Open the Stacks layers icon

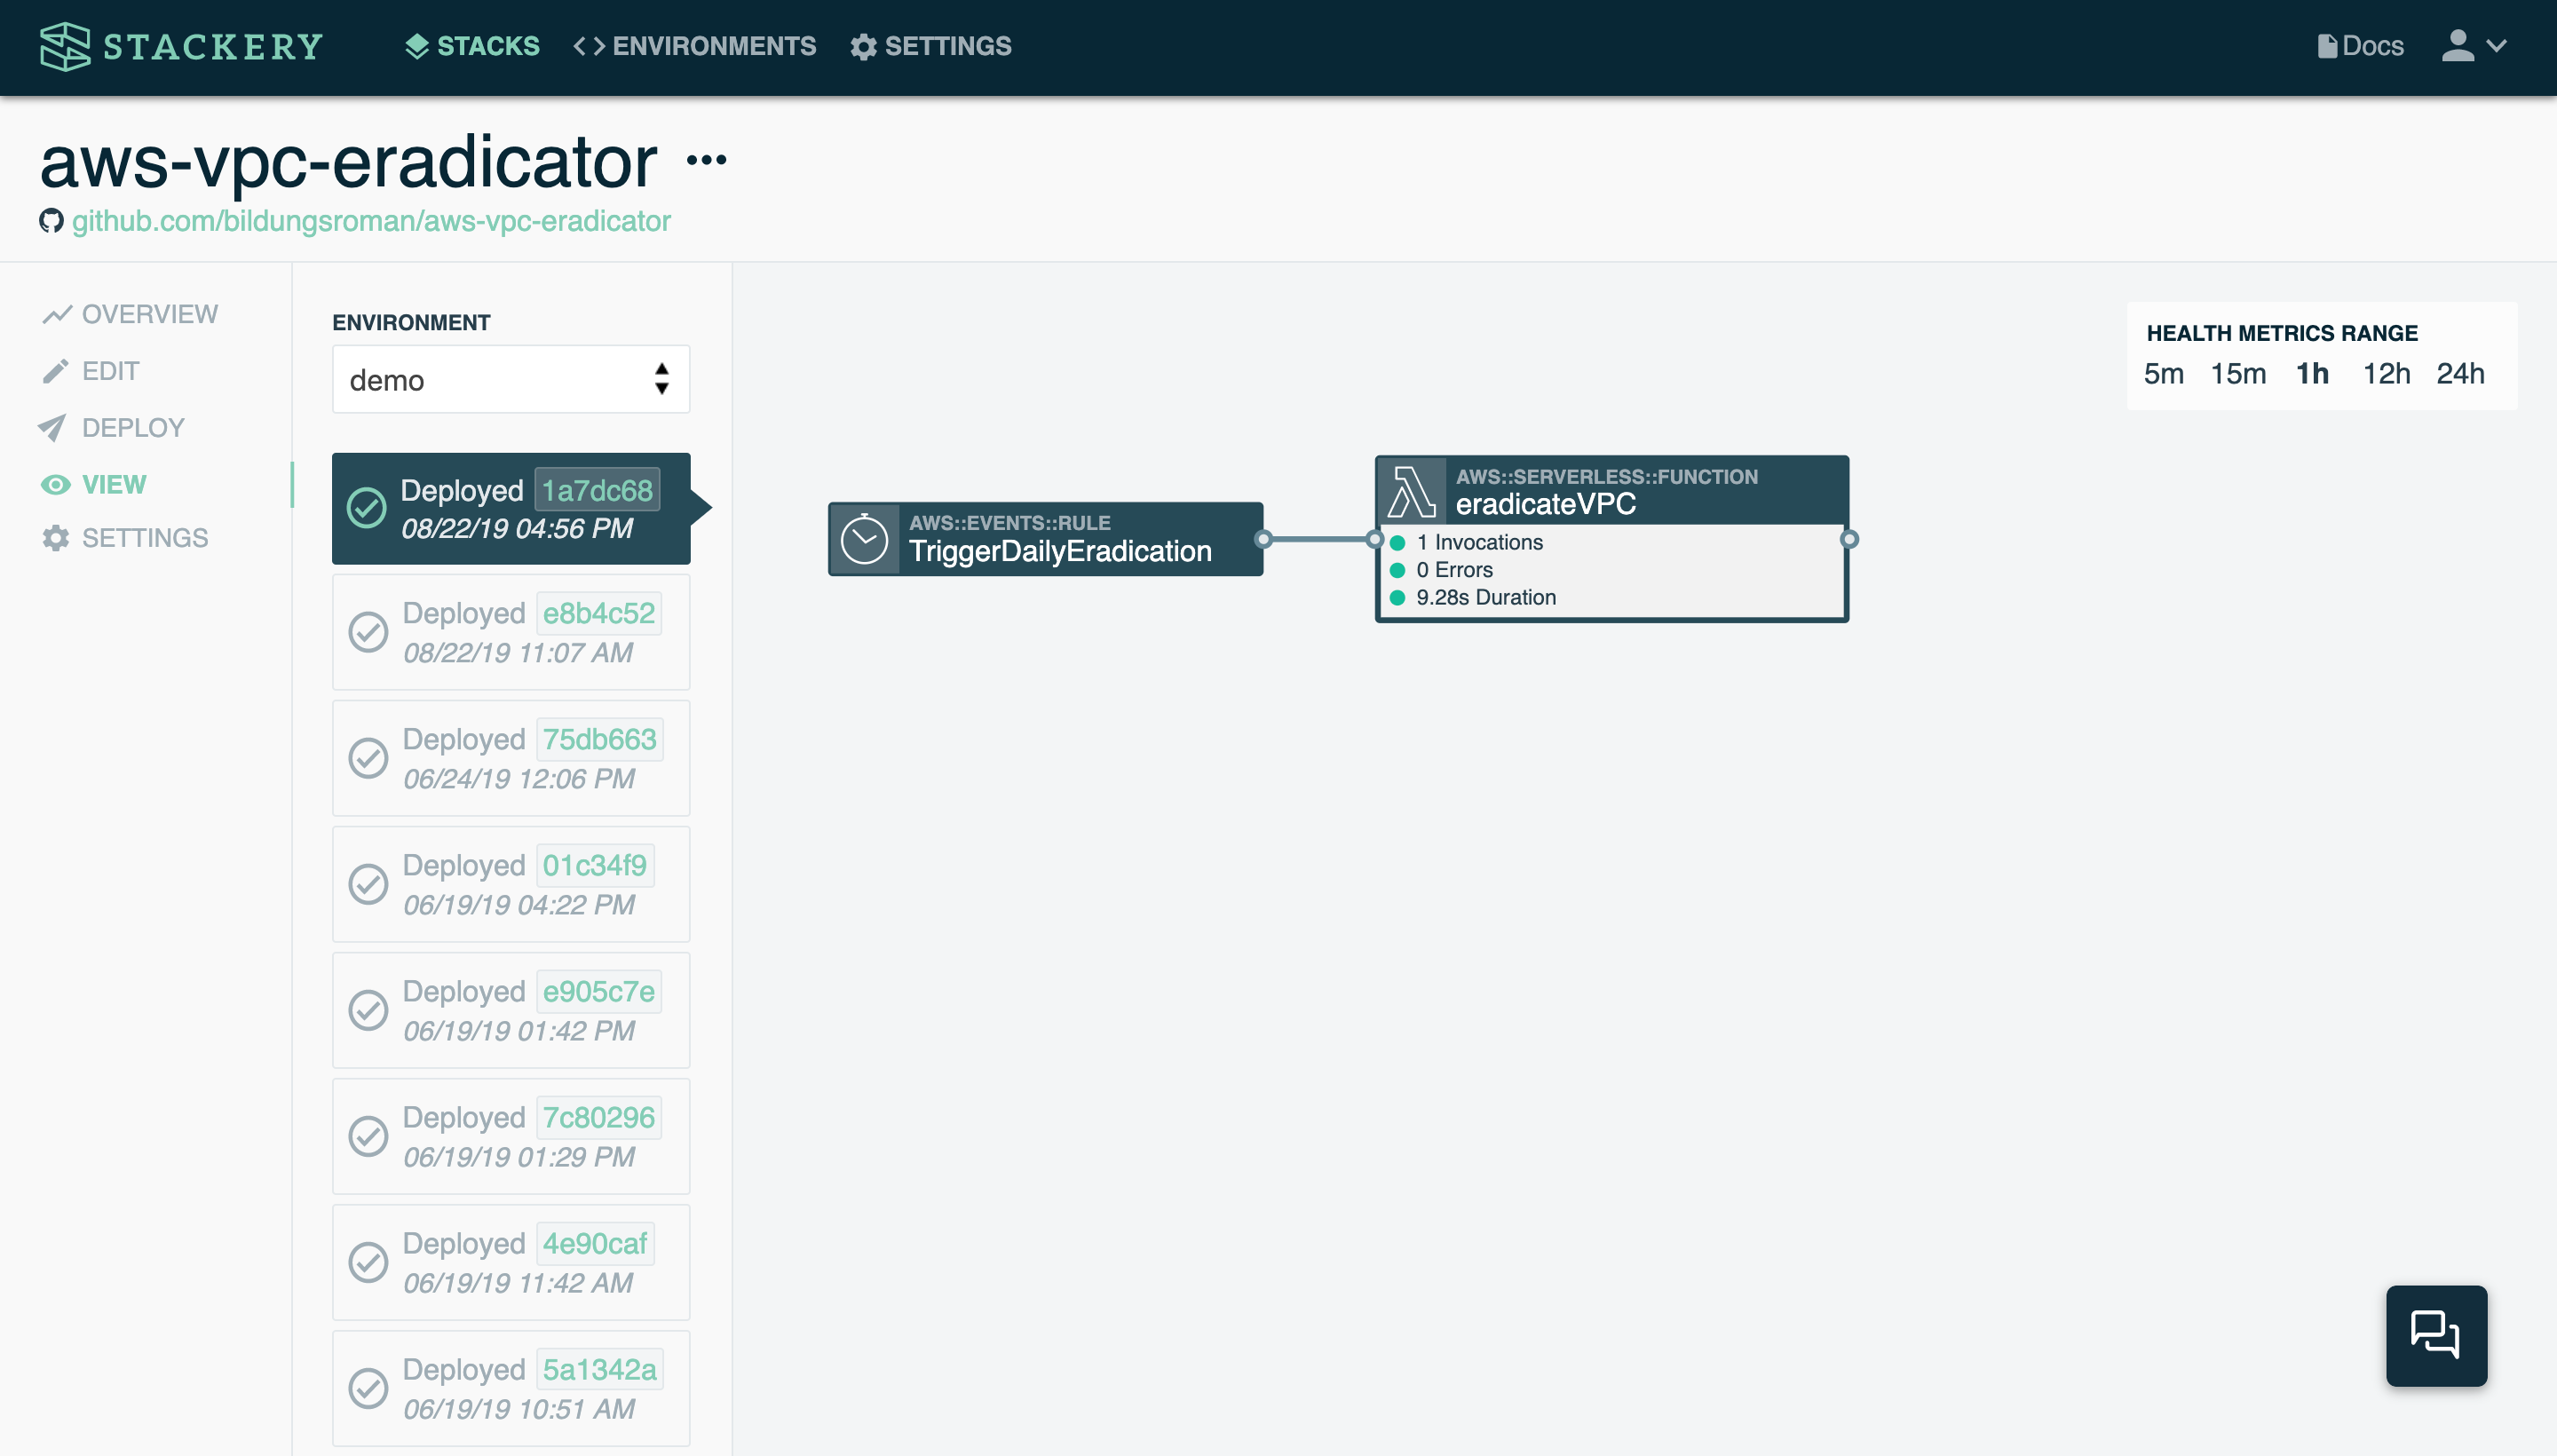417,46
